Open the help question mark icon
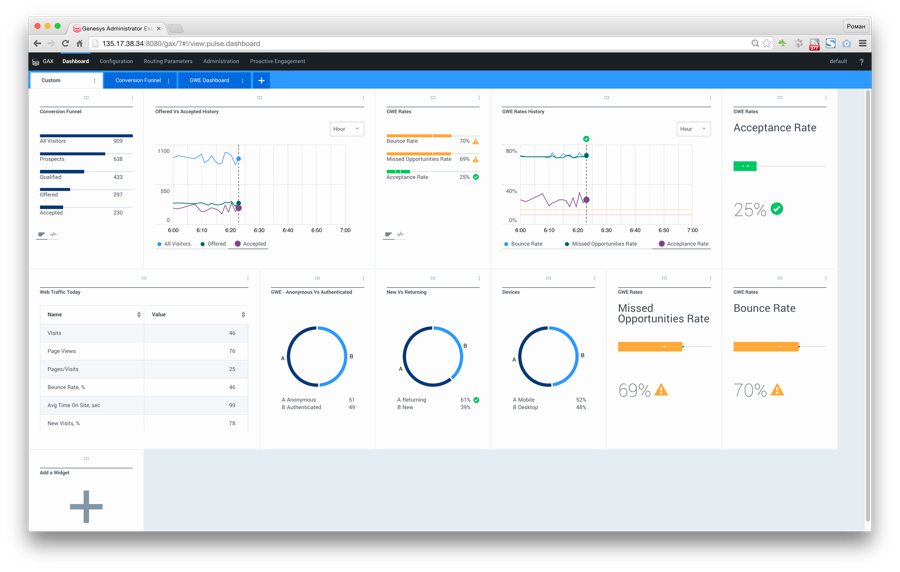Screen dimensions: 900x572 point(861,61)
